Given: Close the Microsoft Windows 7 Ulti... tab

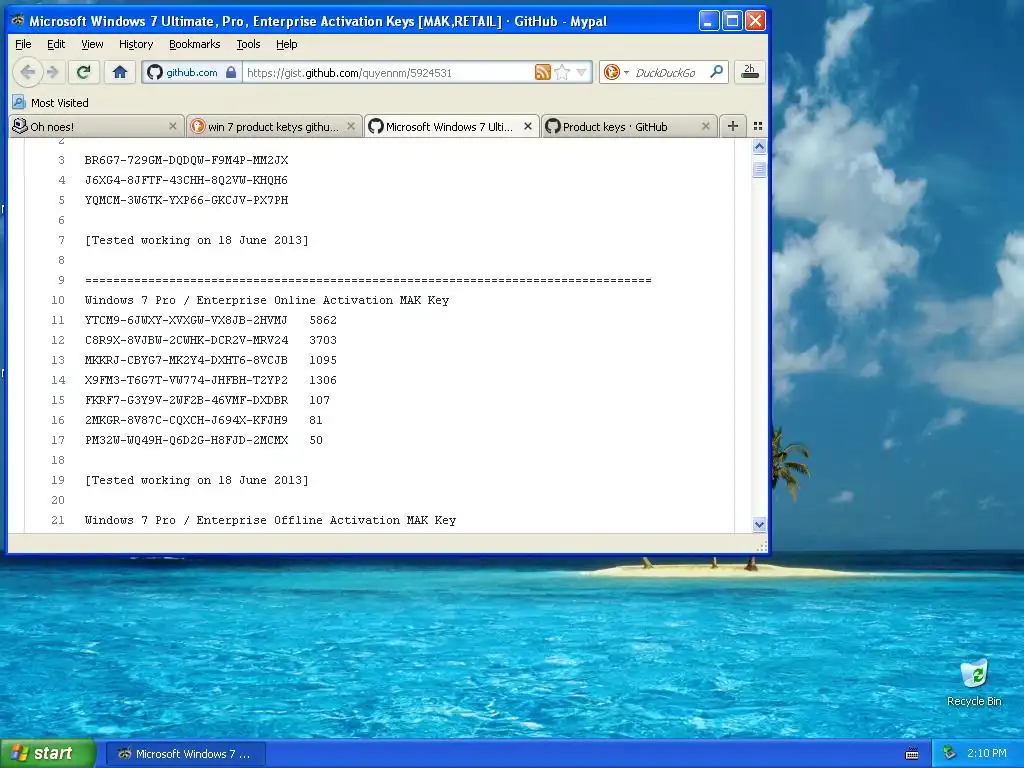Looking at the screenshot, I should pos(528,127).
